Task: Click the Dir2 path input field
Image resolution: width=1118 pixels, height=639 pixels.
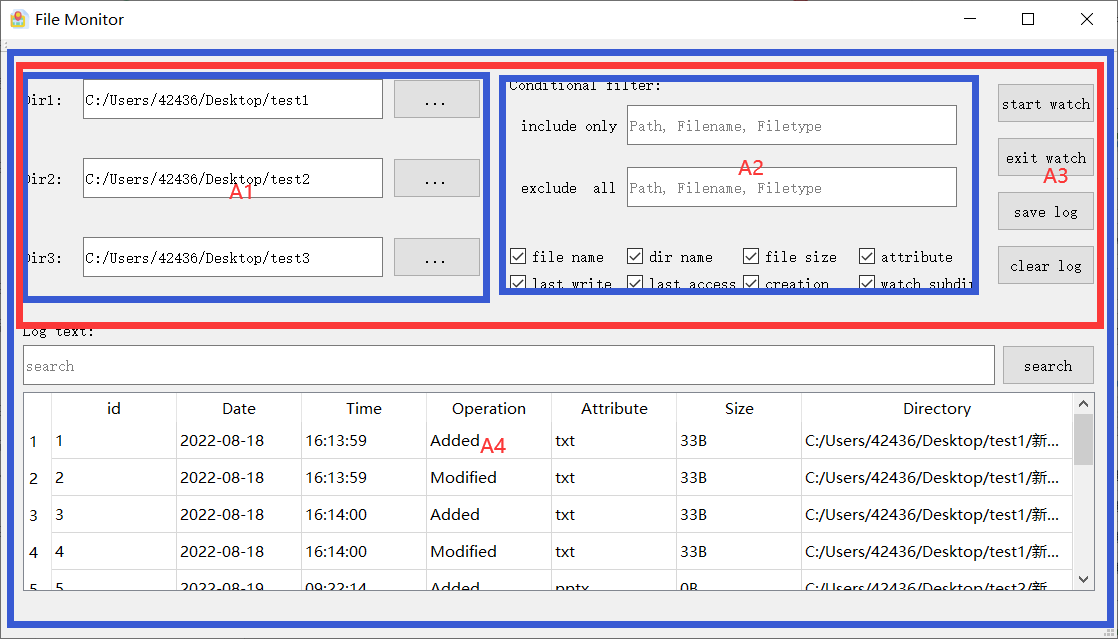Action: pyautogui.click(x=232, y=178)
